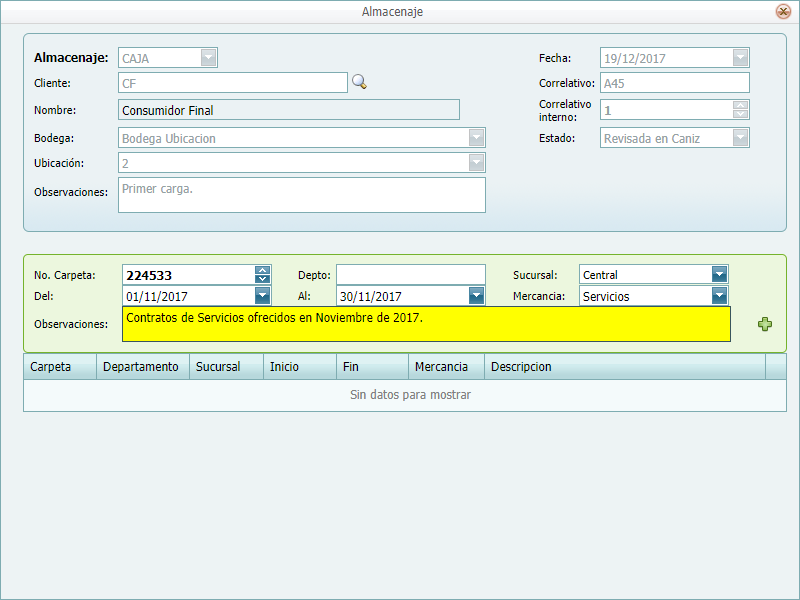Click the Correlativo field showing A45
The width and height of the screenshot is (800, 600).
[x=674, y=83]
